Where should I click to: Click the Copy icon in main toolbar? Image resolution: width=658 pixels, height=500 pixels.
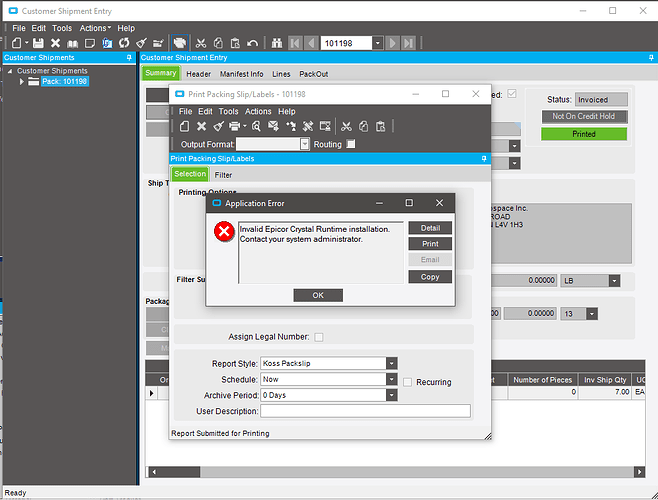[x=218, y=43]
